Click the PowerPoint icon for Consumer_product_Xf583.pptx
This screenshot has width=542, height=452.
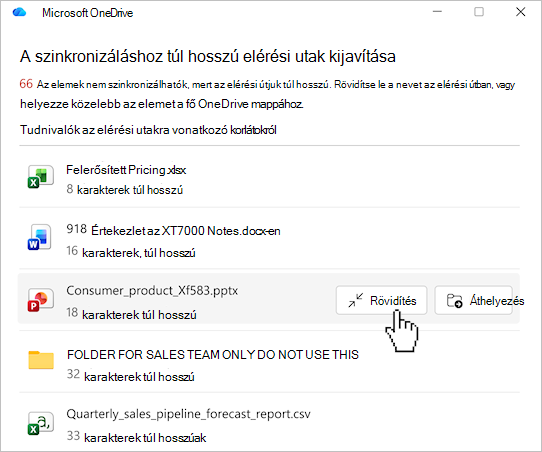(40, 300)
